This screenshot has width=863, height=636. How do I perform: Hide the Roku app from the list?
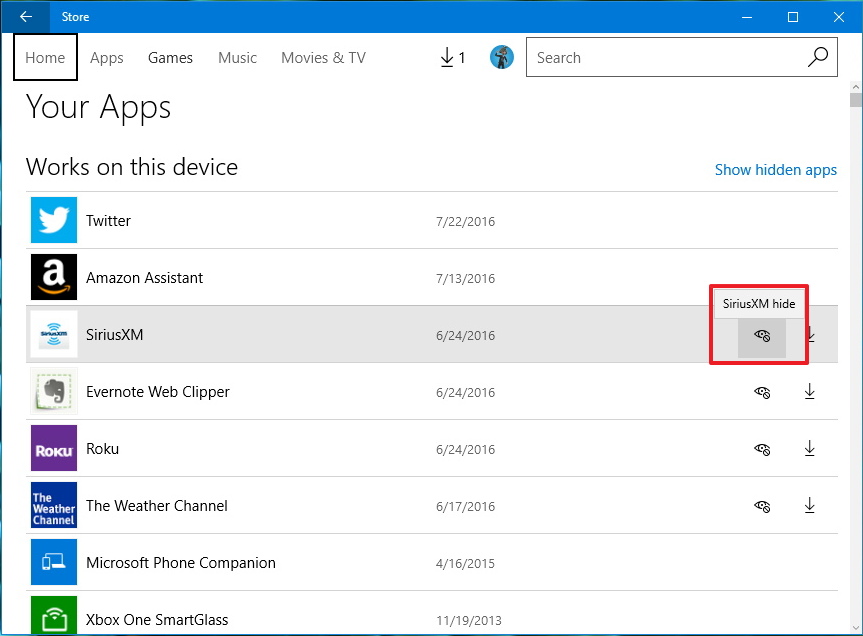[762, 449]
